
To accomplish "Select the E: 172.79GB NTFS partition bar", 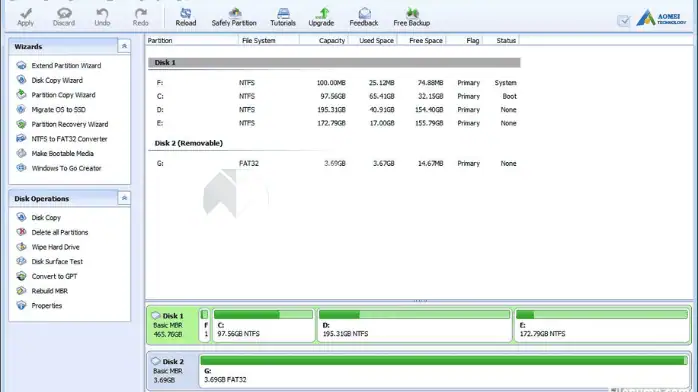I will point(602,325).
